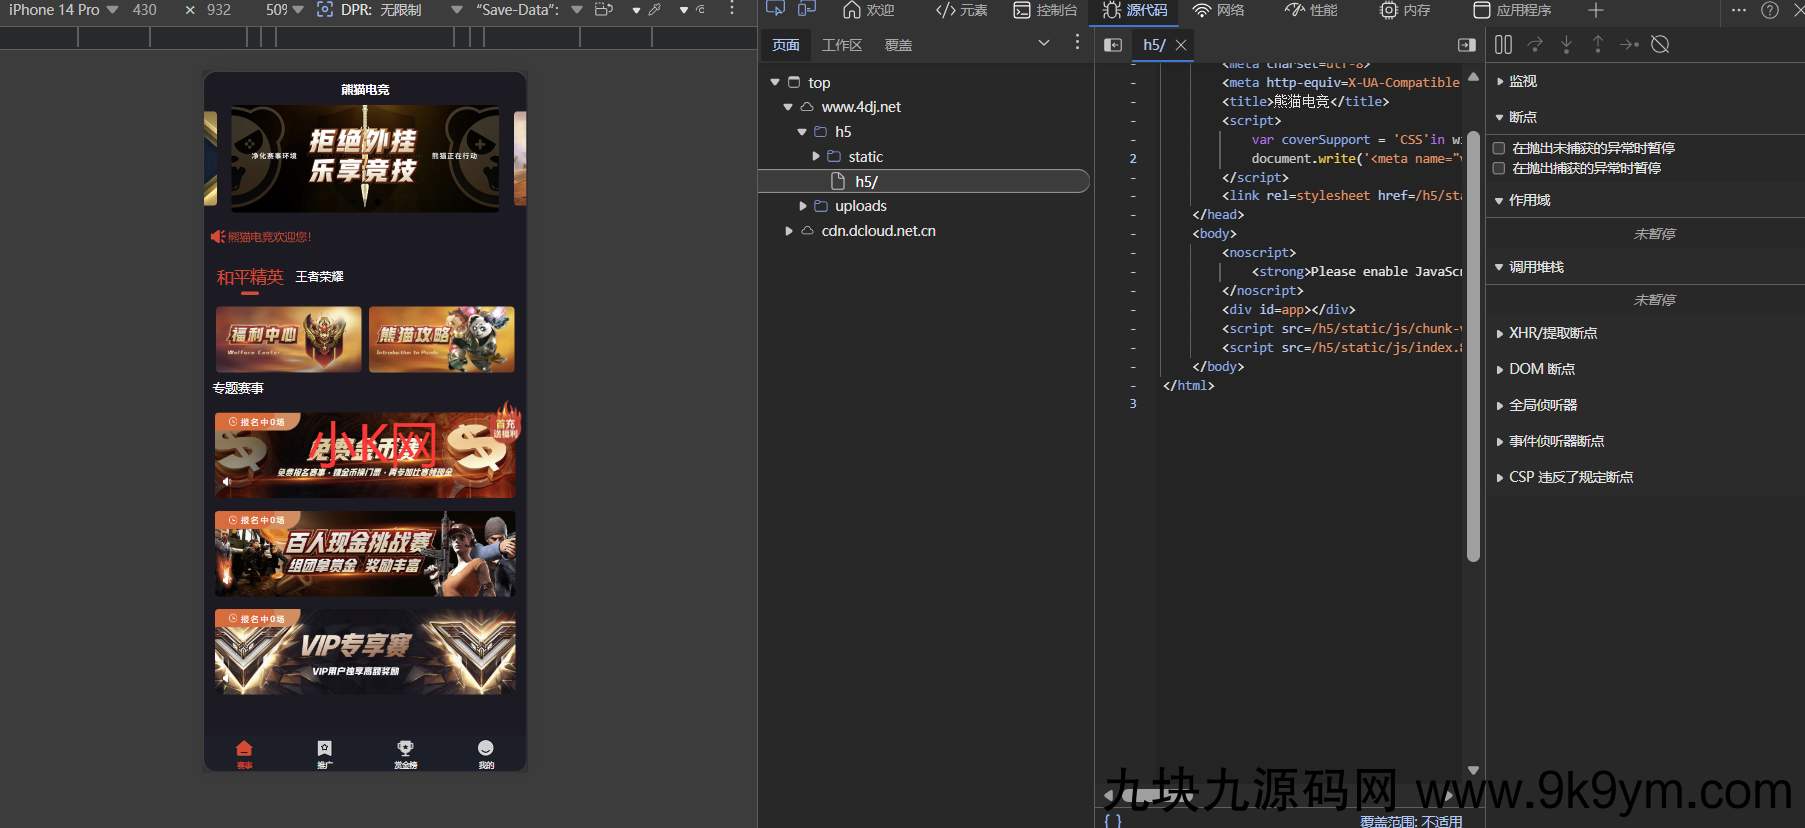
Task: Toggle device emulation icon
Action: (807, 9)
